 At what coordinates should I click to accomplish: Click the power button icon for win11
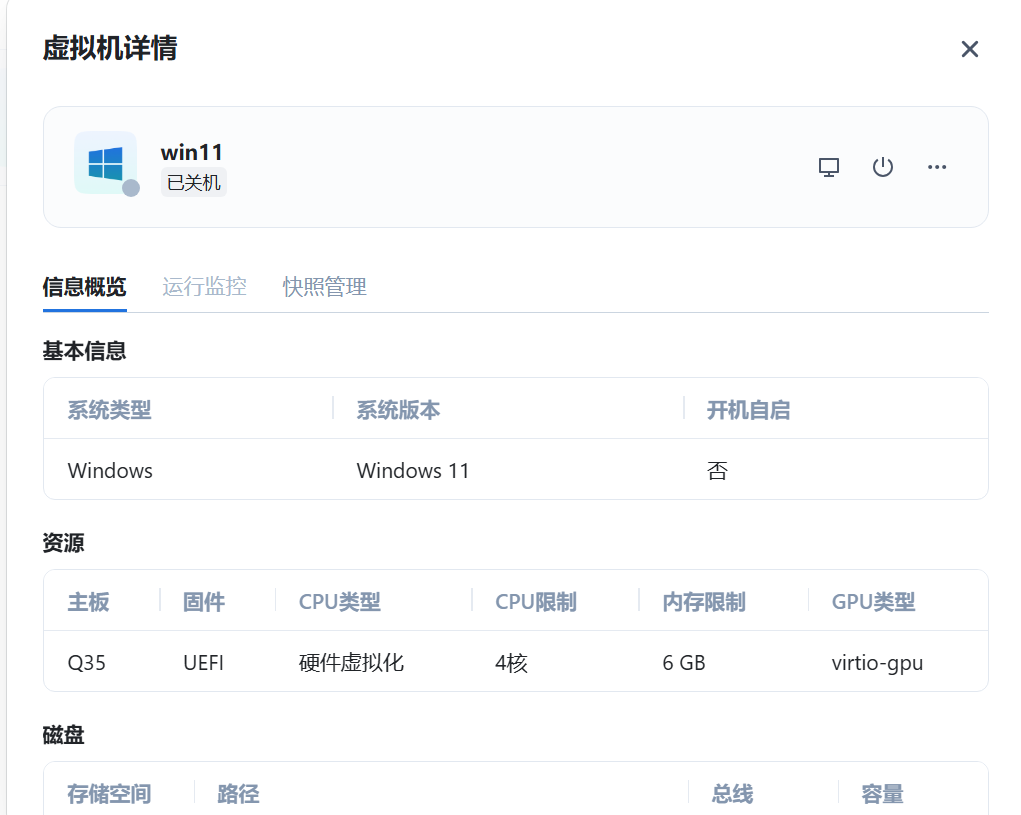[882, 167]
